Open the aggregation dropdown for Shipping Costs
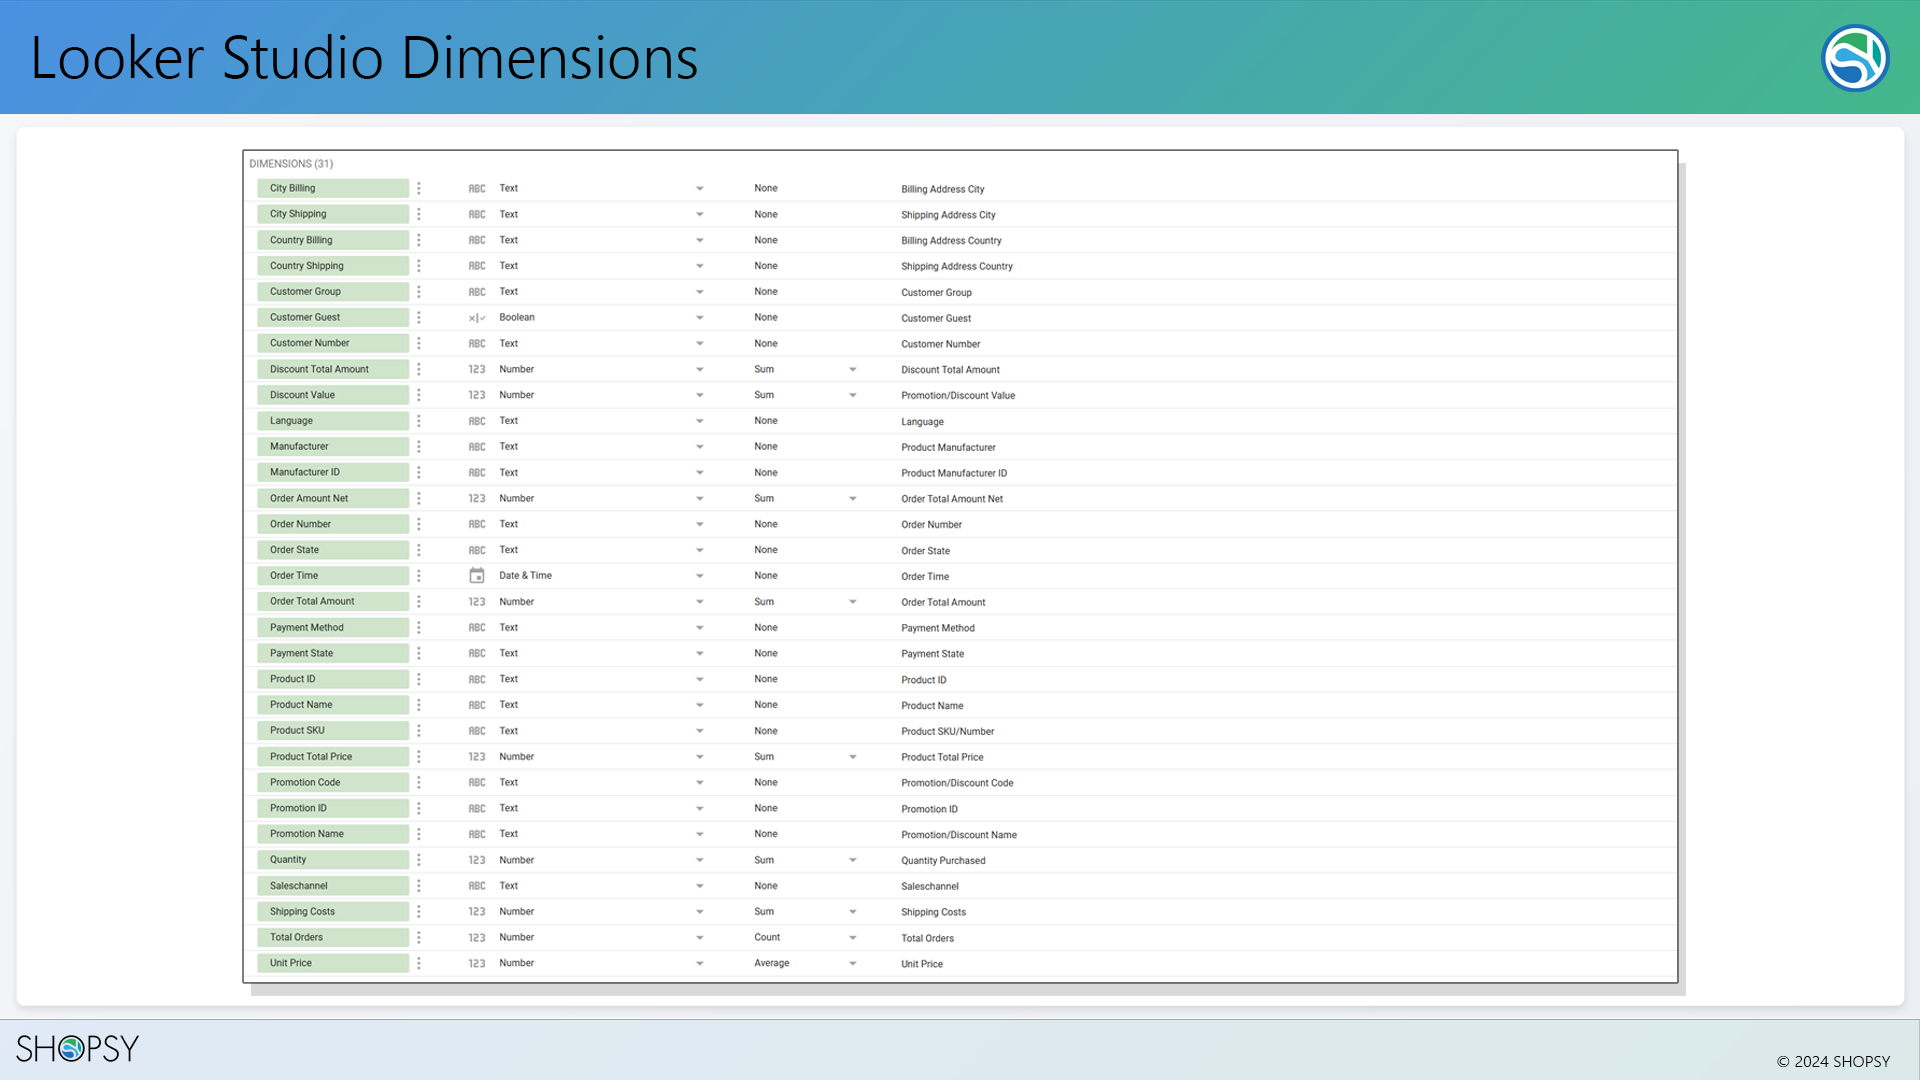Screen dimensions: 1920x1080 click(853, 912)
